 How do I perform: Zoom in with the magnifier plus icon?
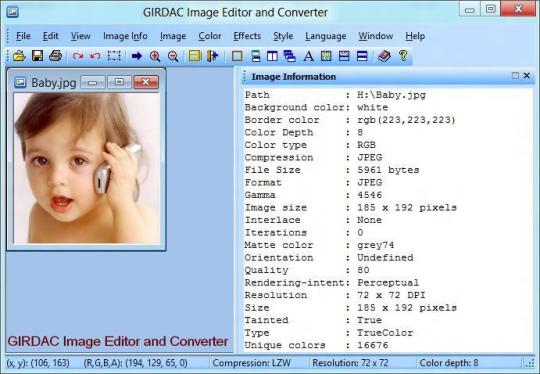pos(155,56)
